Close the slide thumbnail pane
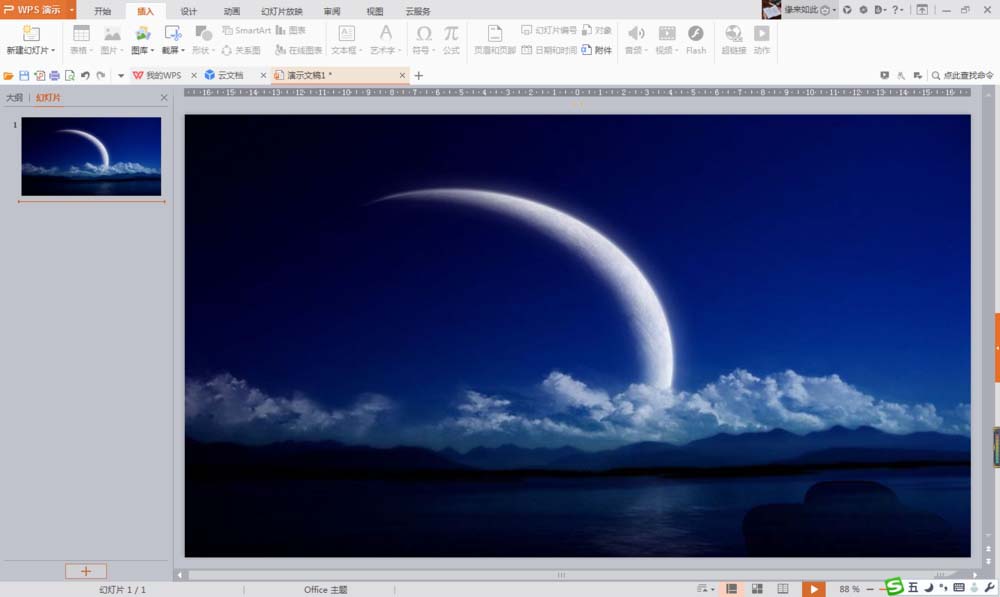Viewport: 1000px width, 597px height. point(164,98)
